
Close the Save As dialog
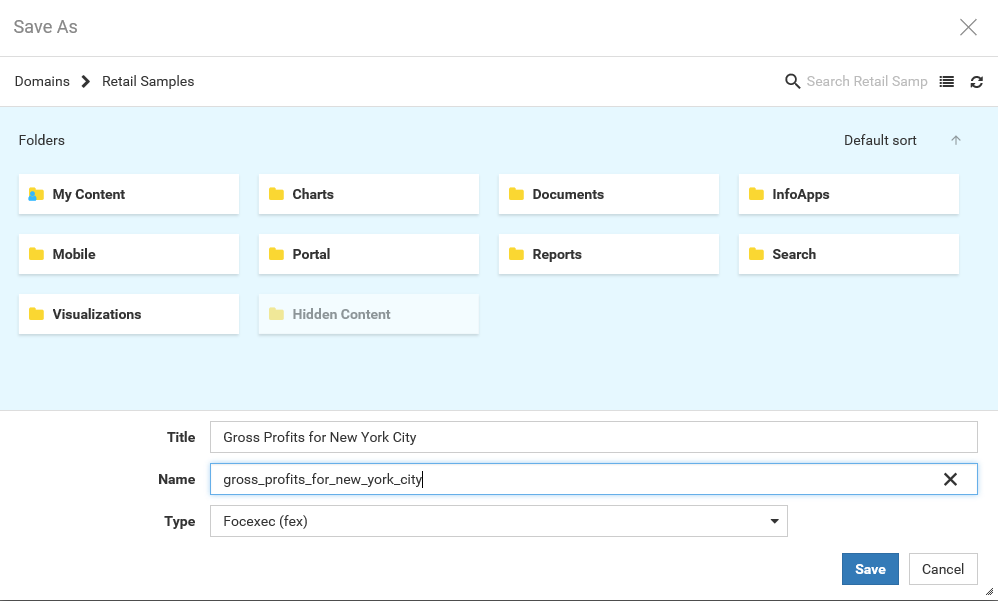coord(968,27)
